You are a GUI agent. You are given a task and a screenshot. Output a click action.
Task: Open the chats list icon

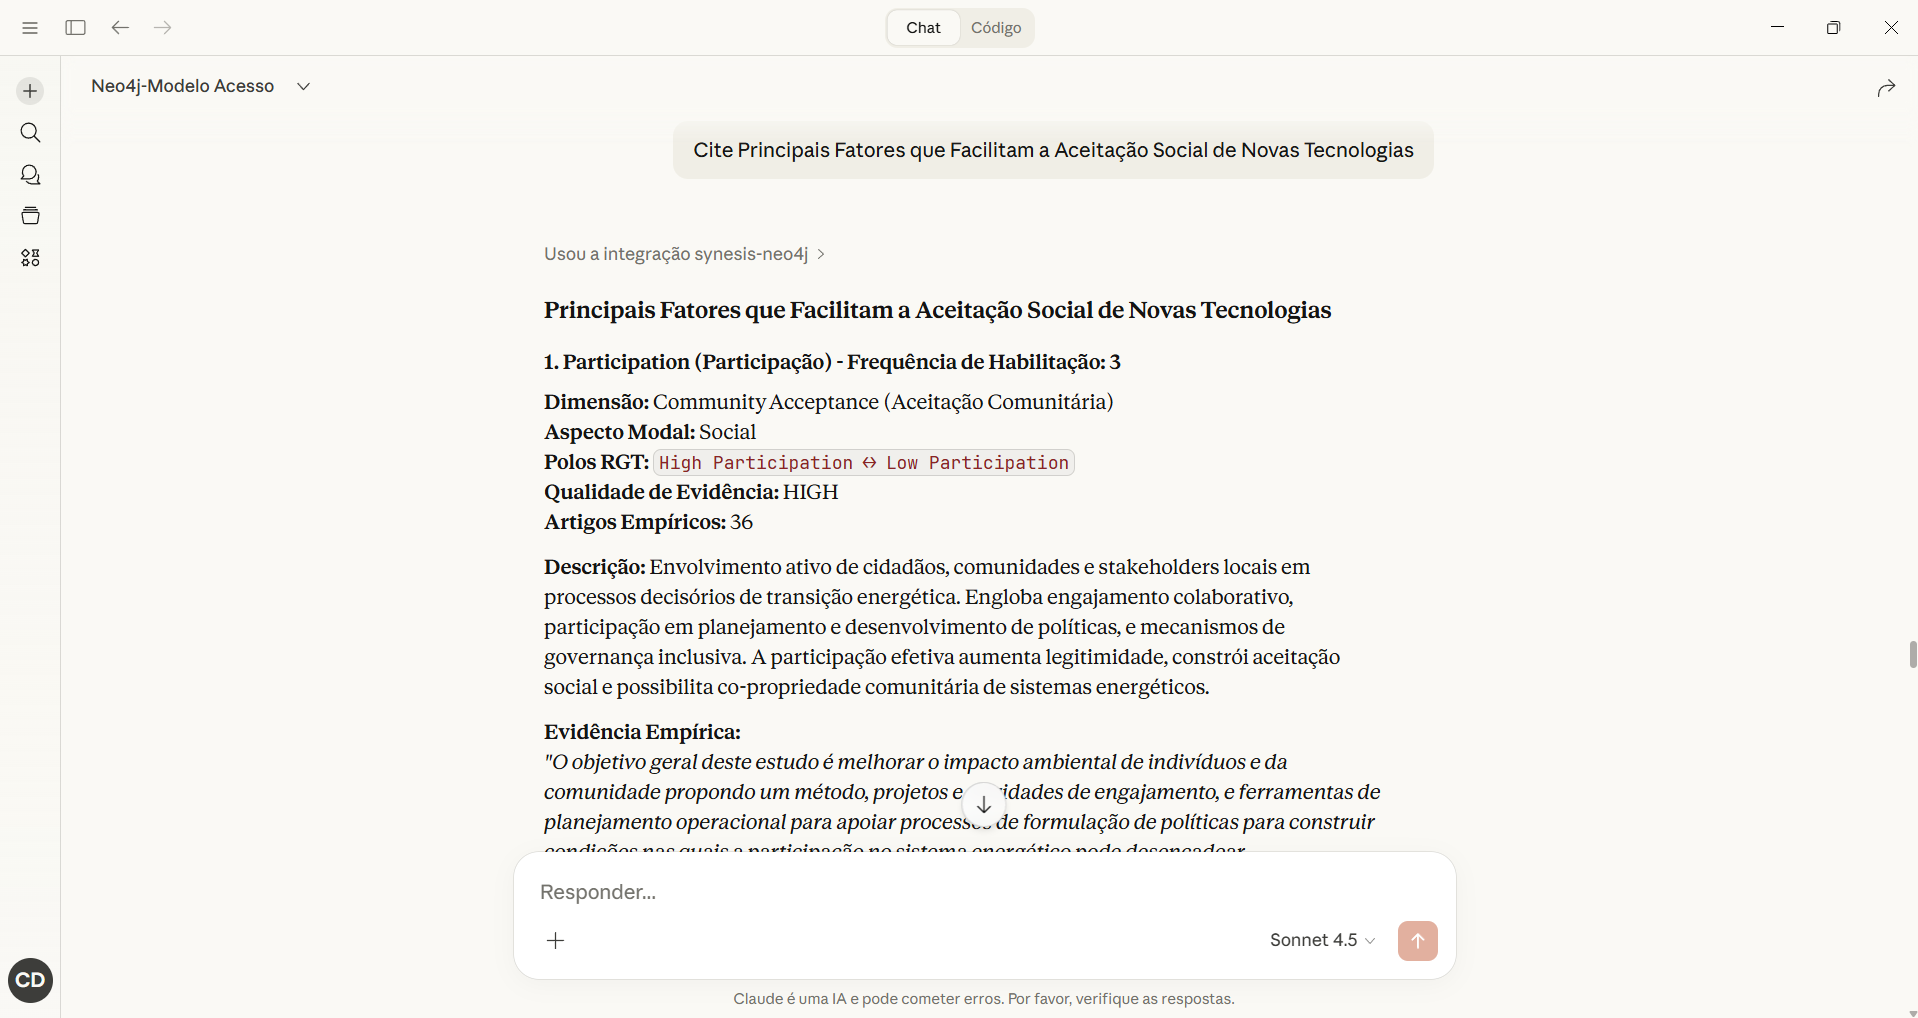tap(30, 175)
